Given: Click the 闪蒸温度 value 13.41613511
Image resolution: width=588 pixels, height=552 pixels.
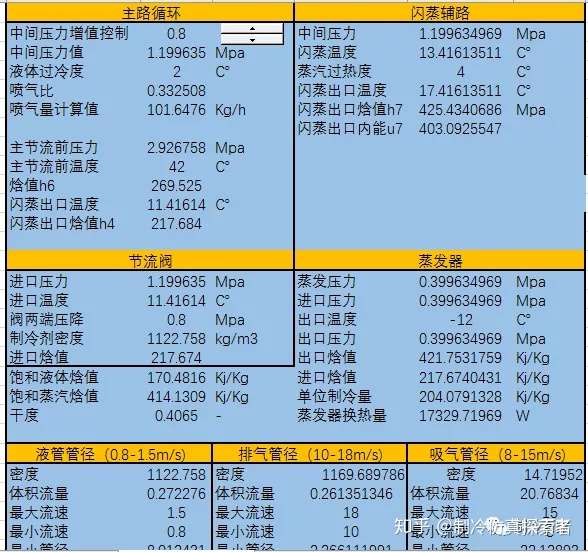Looking at the screenshot, I should (x=460, y=53).
